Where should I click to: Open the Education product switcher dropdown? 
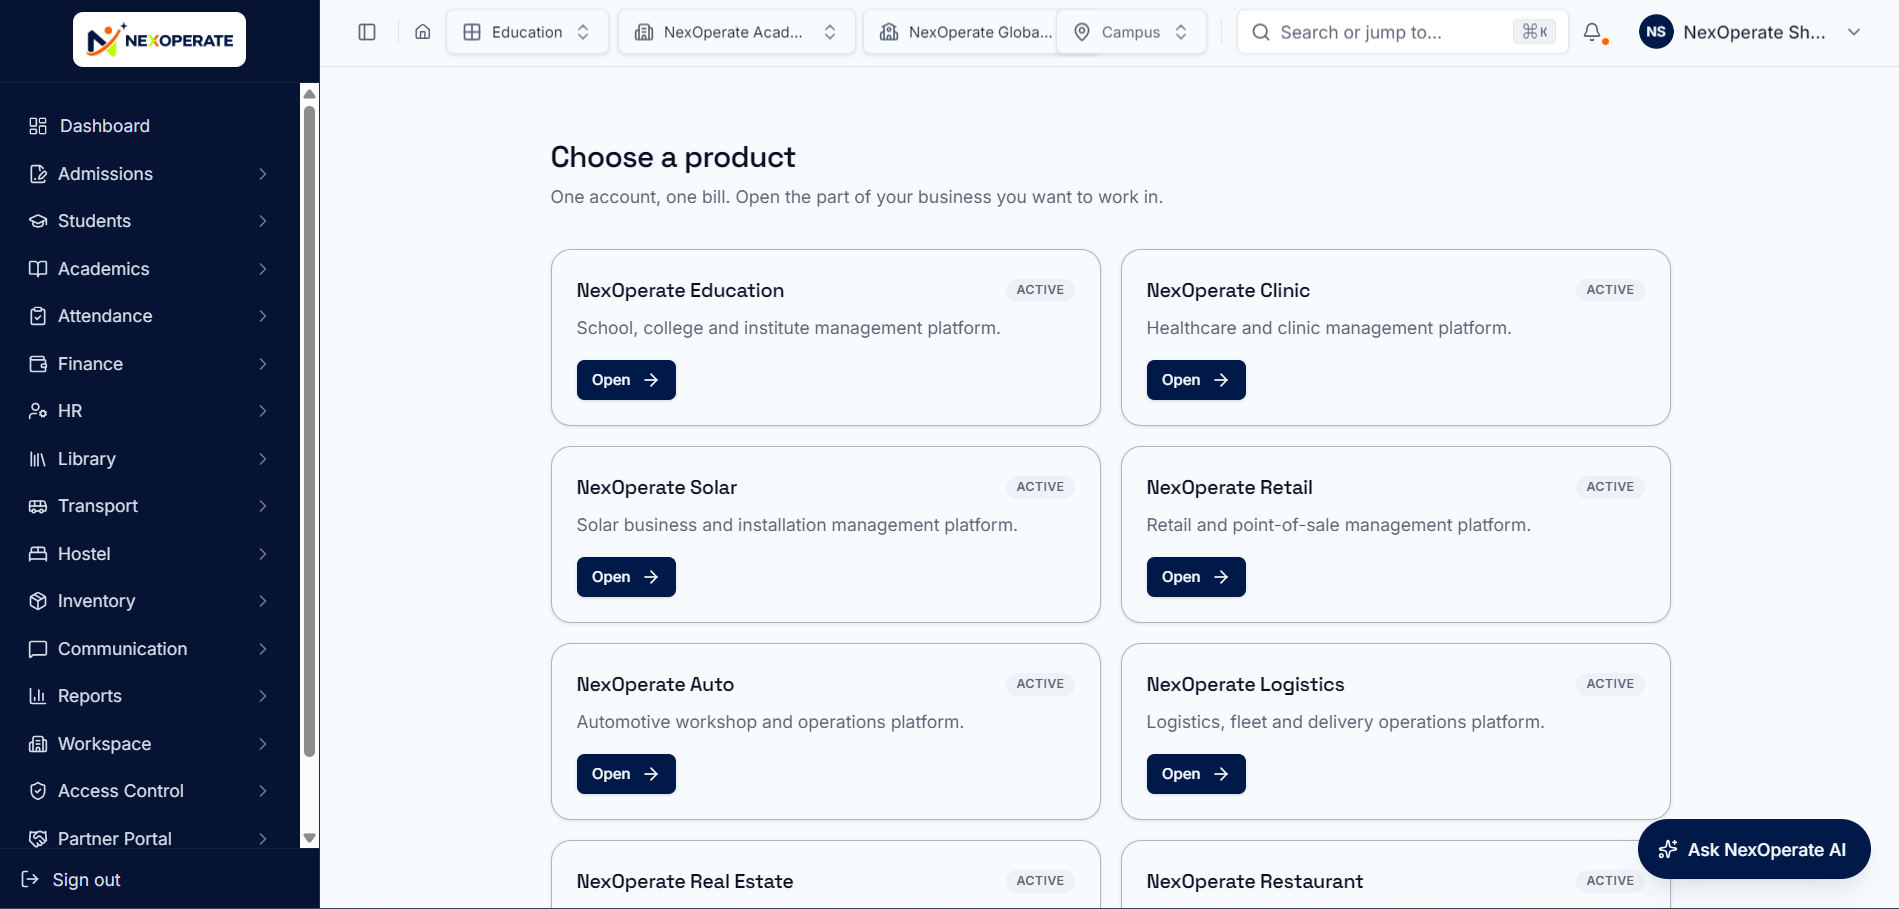pos(527,32)
